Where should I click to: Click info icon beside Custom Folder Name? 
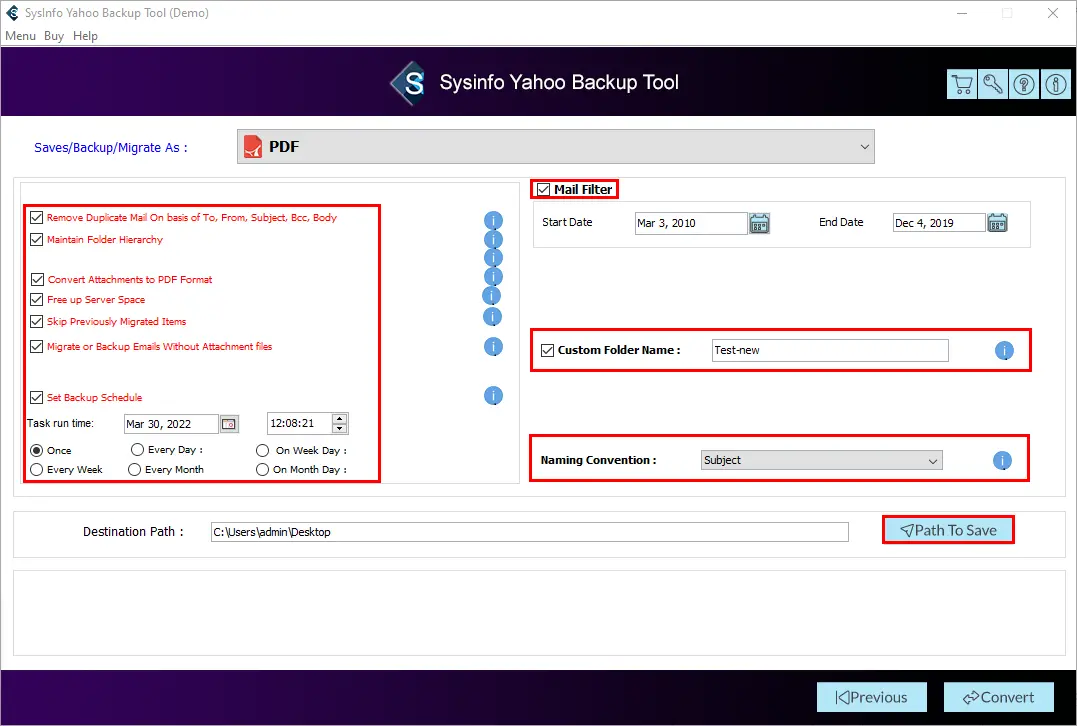coord(1004,351)
